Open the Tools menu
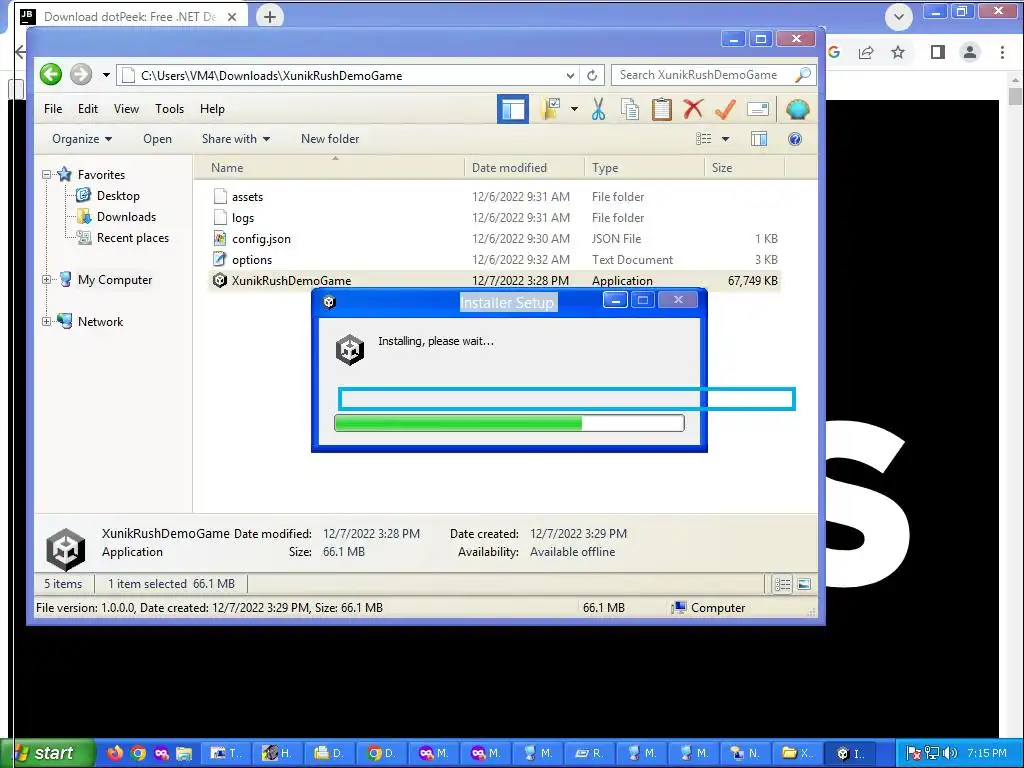The height and width of the screenshot is (768, 1024). click(x=169, y=109)
